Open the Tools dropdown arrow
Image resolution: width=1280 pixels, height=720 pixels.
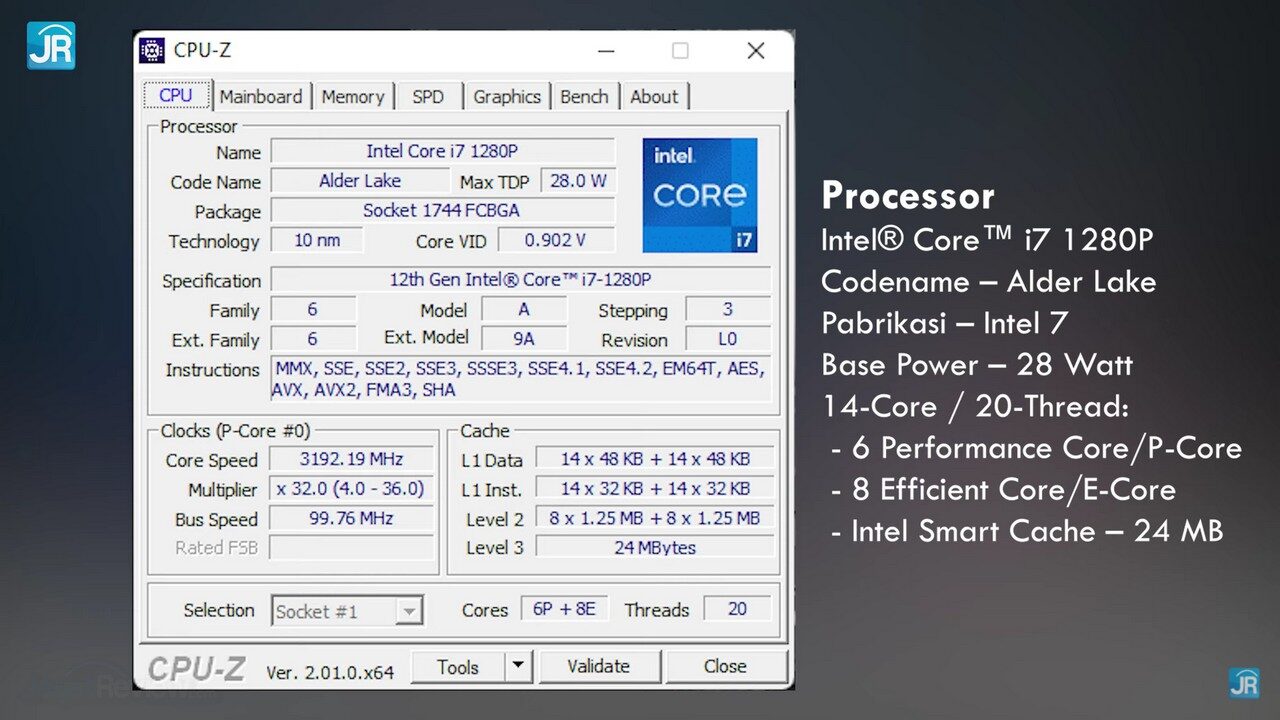(517, 666)
